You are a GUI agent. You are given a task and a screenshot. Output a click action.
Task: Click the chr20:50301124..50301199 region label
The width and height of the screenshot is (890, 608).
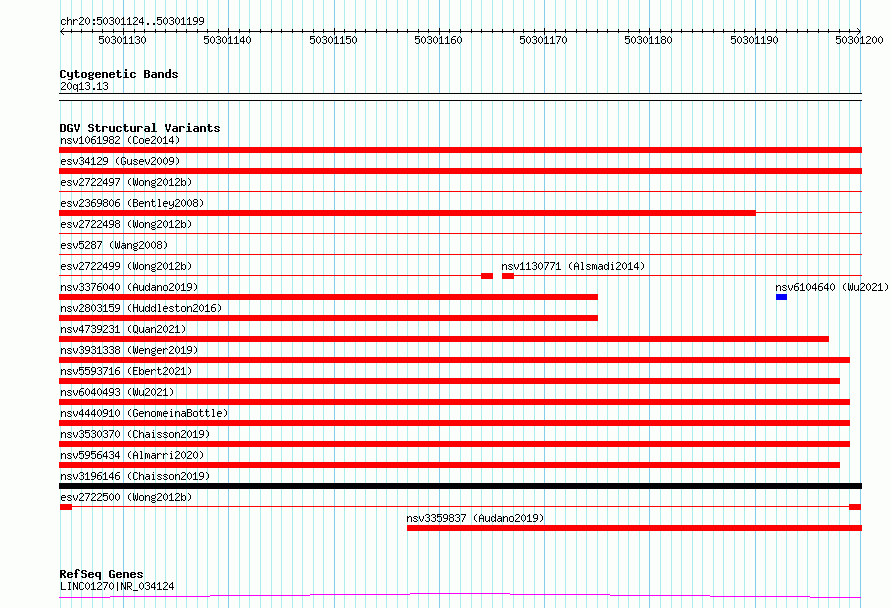(132, 21)
